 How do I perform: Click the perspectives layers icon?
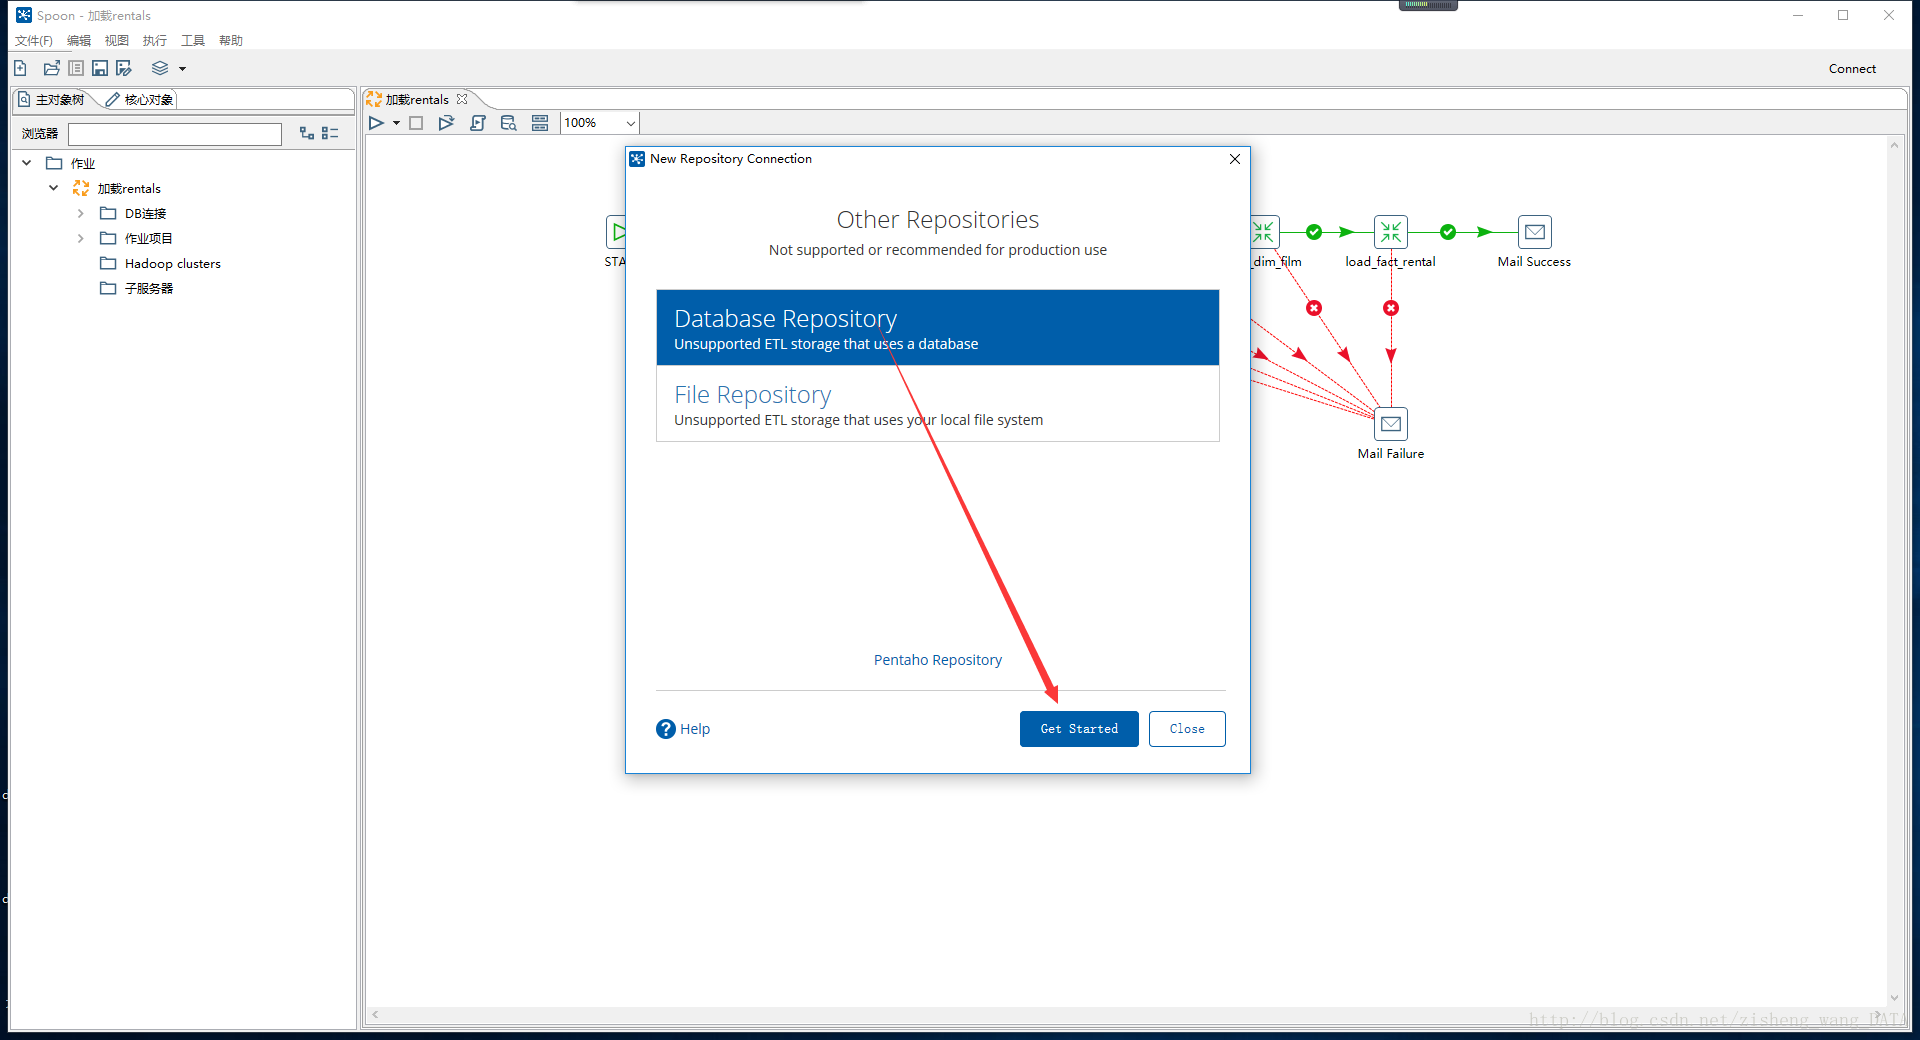click(160, 68)
